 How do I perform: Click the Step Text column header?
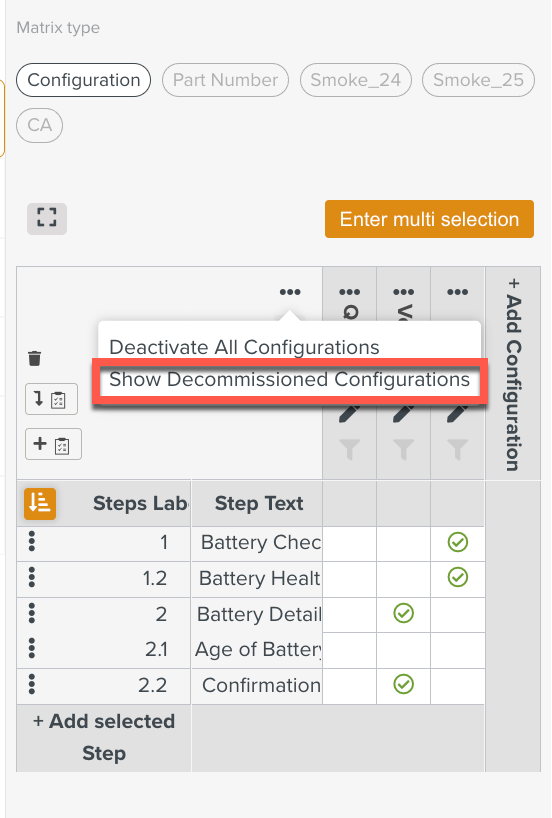[259, 503]
